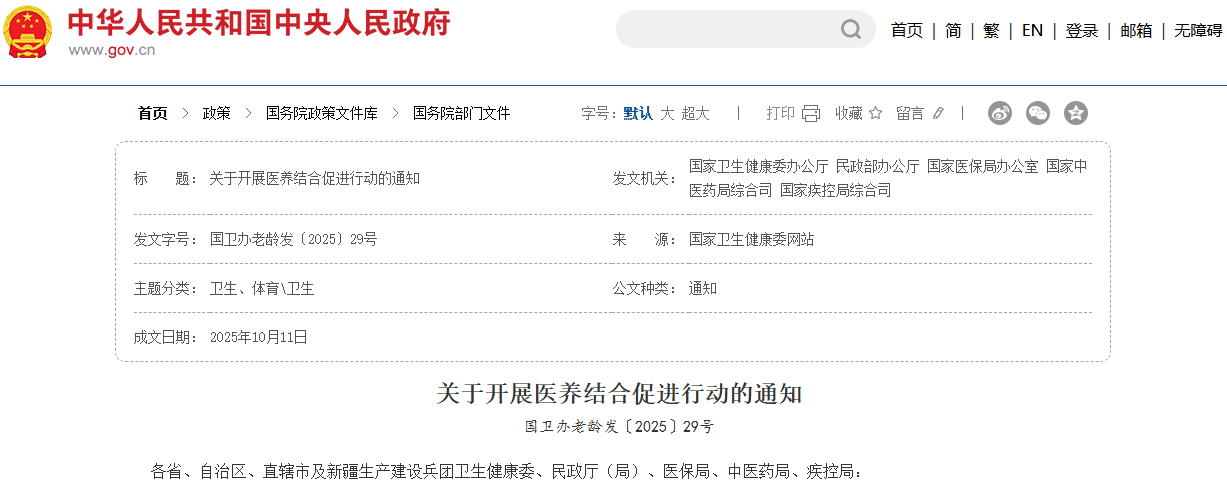This screenshot has width=1227, height=481.
Task: Open 政策 in the breadcrumb
Action: click(216, 113)
